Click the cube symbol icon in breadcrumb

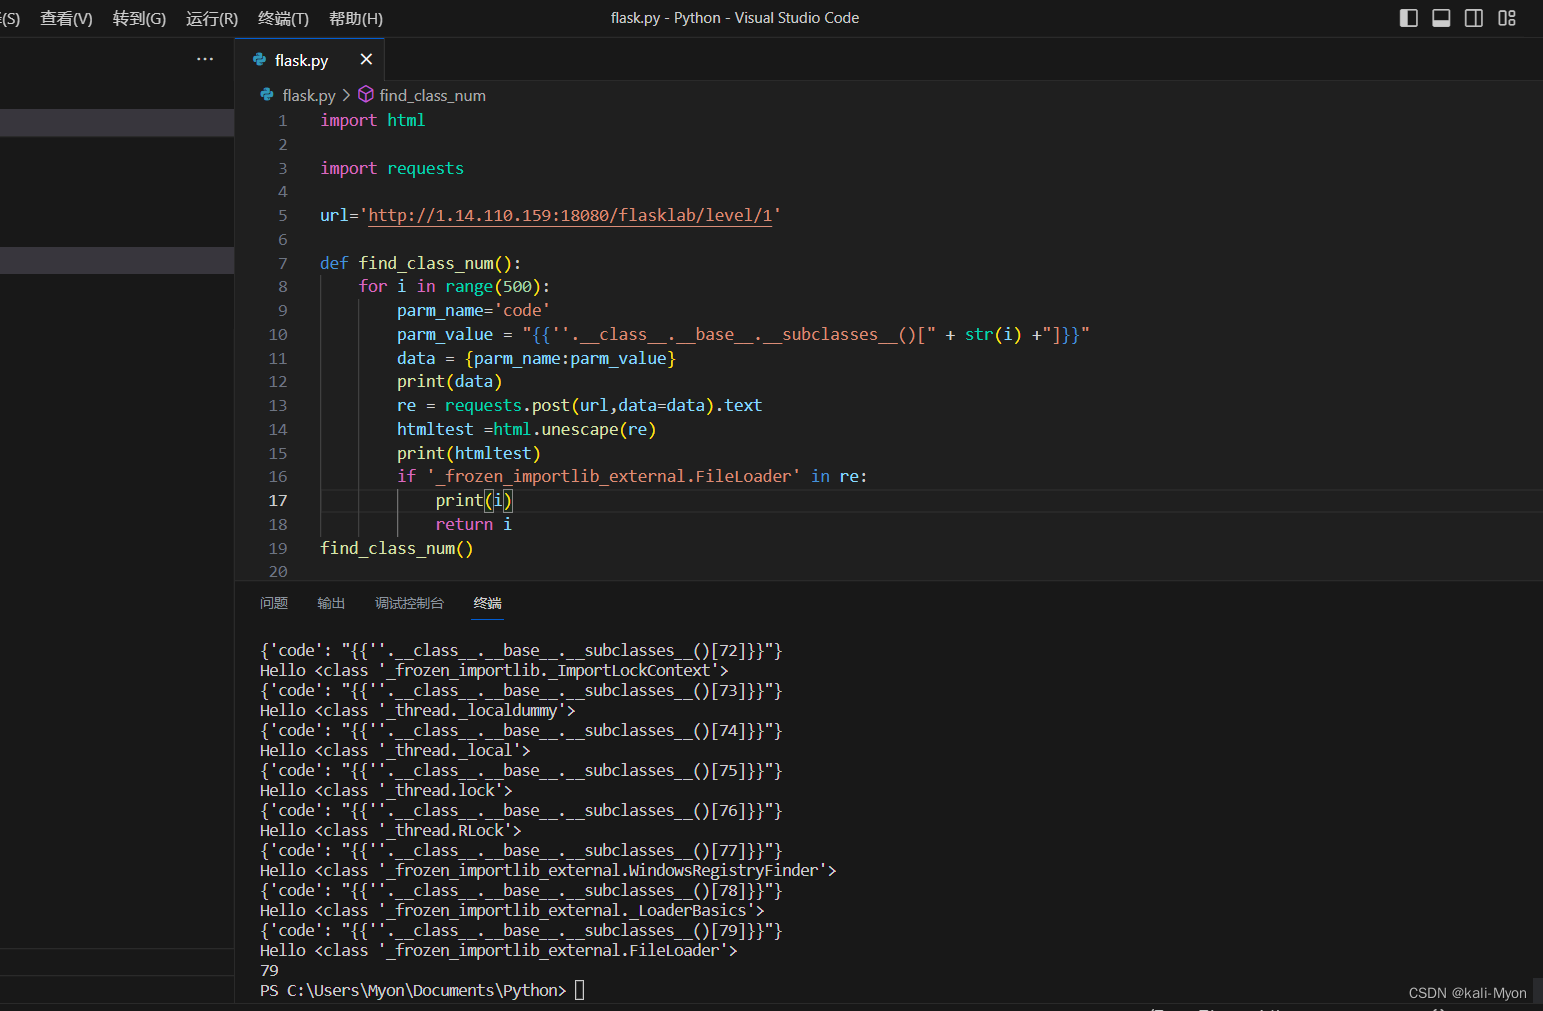[x=366, y=94]
